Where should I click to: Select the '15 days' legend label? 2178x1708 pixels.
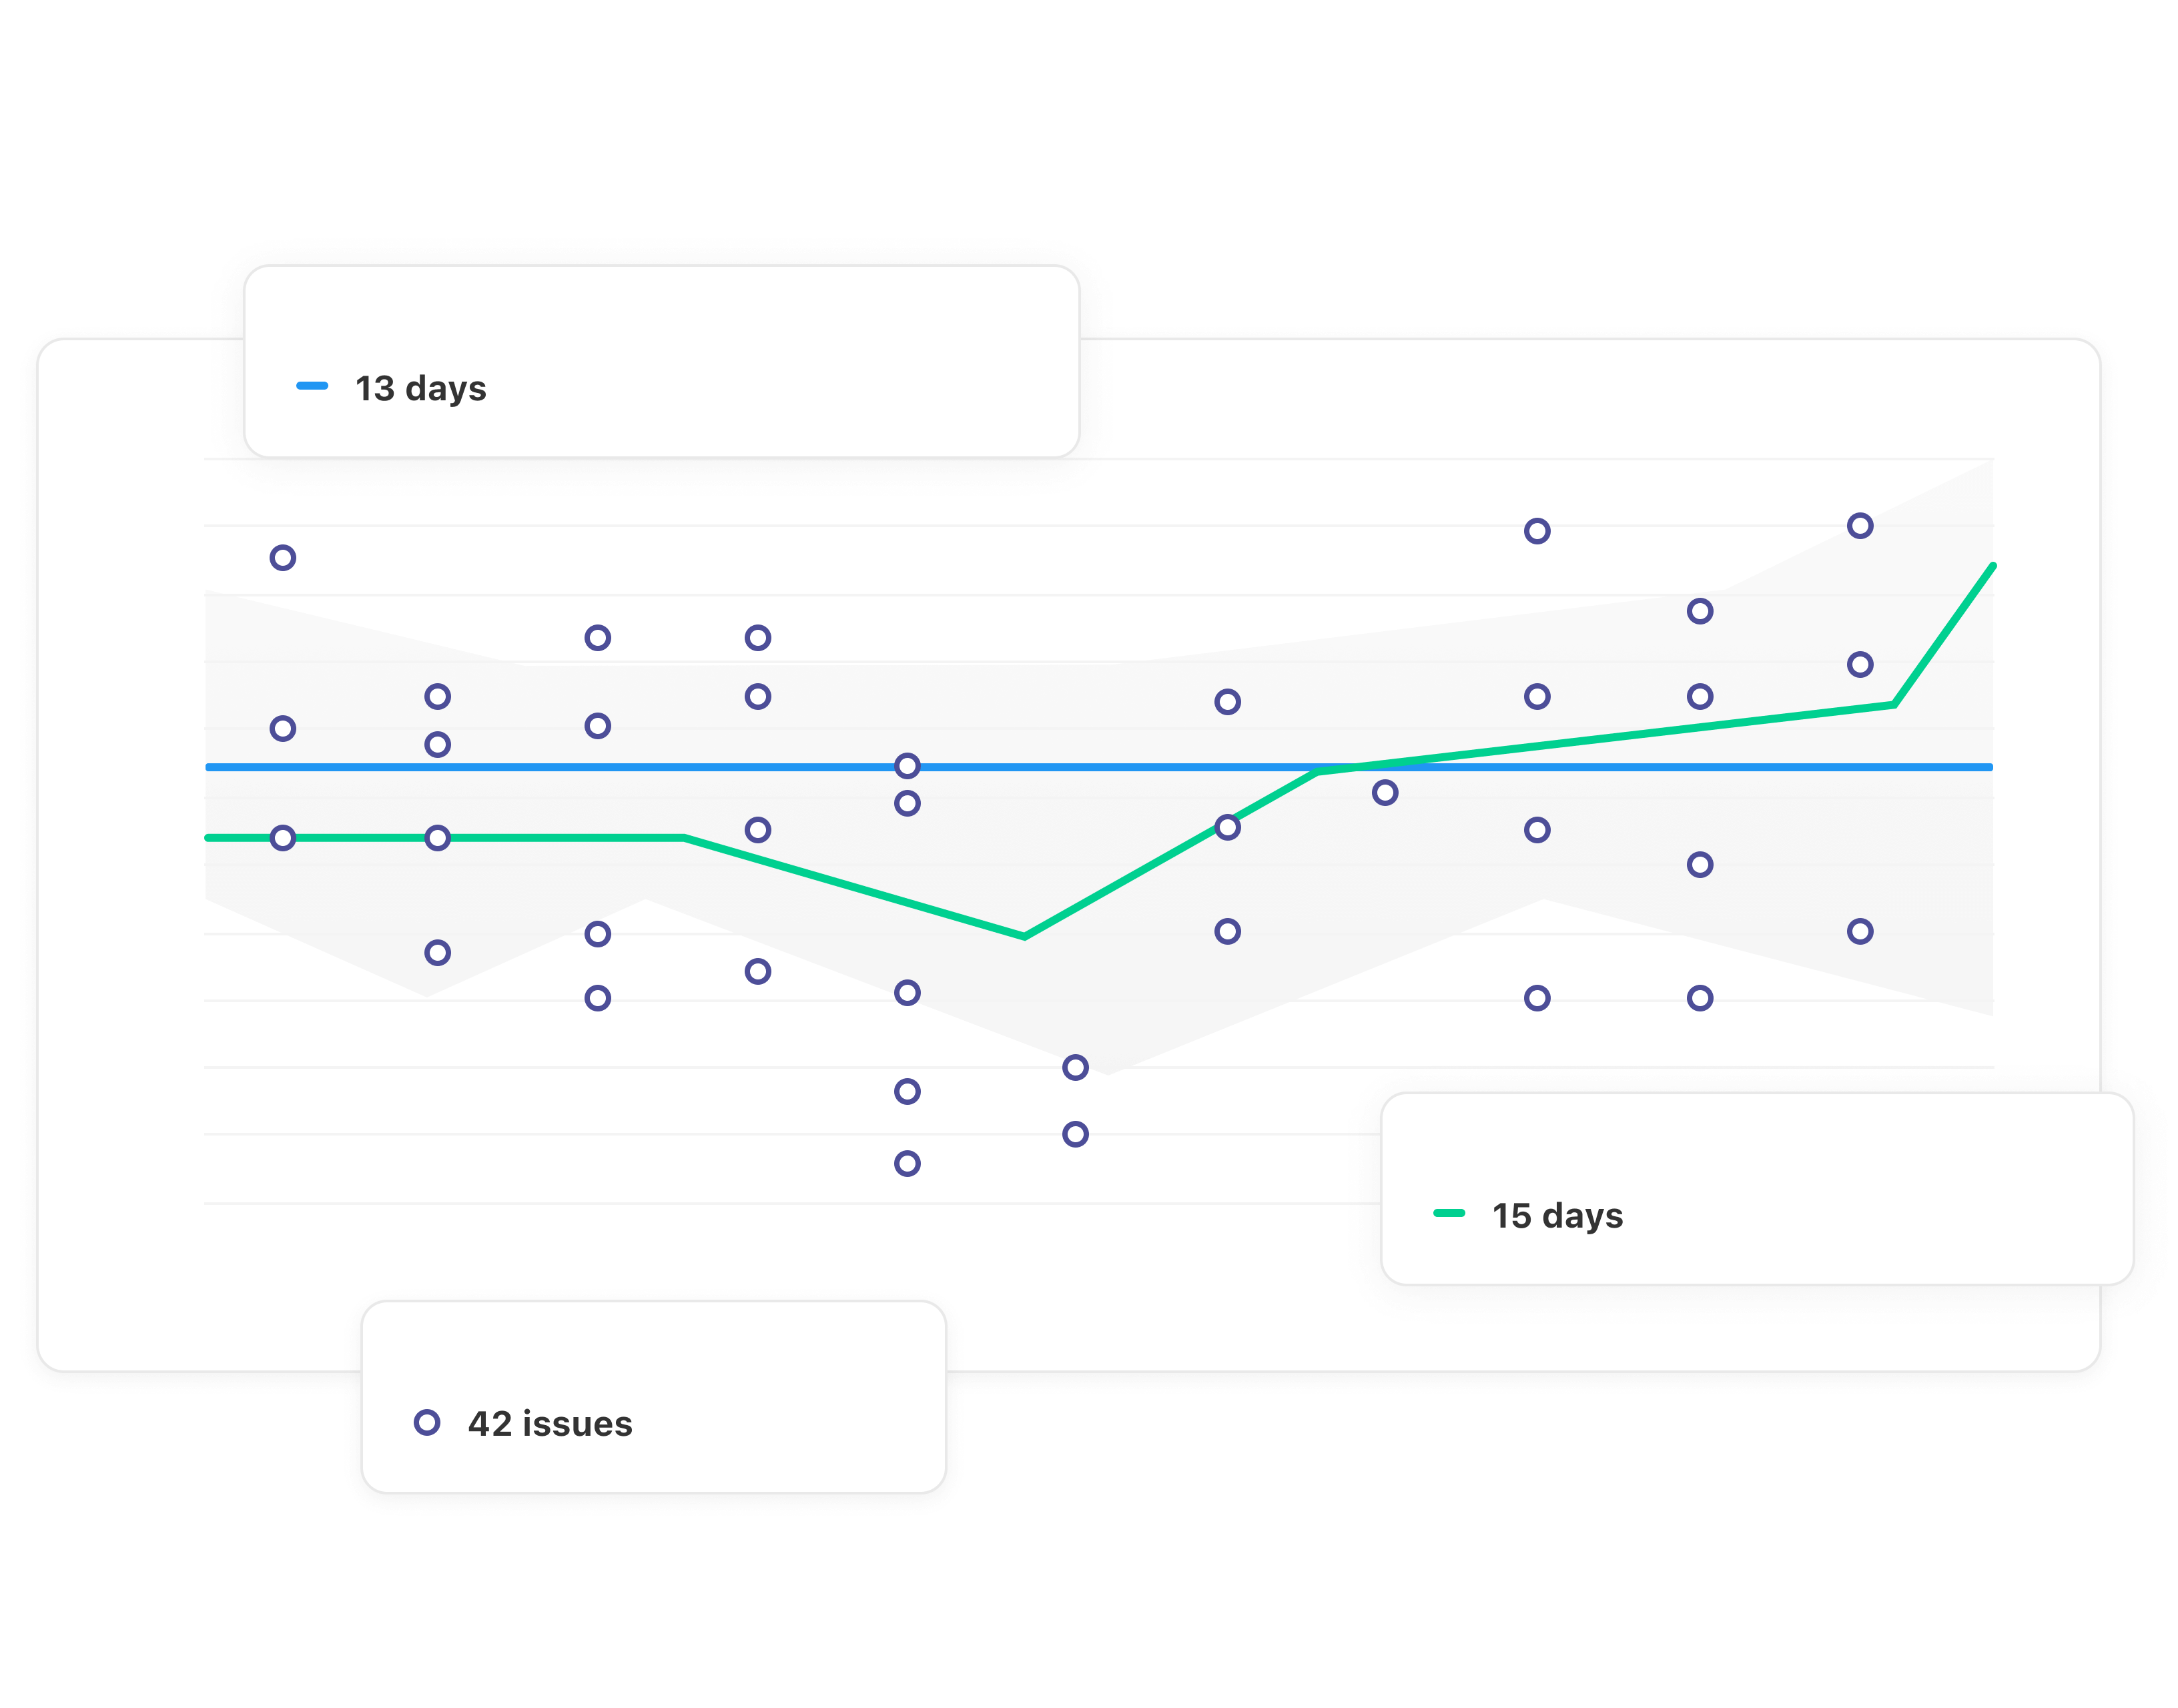click(x=1557, y=1215)
